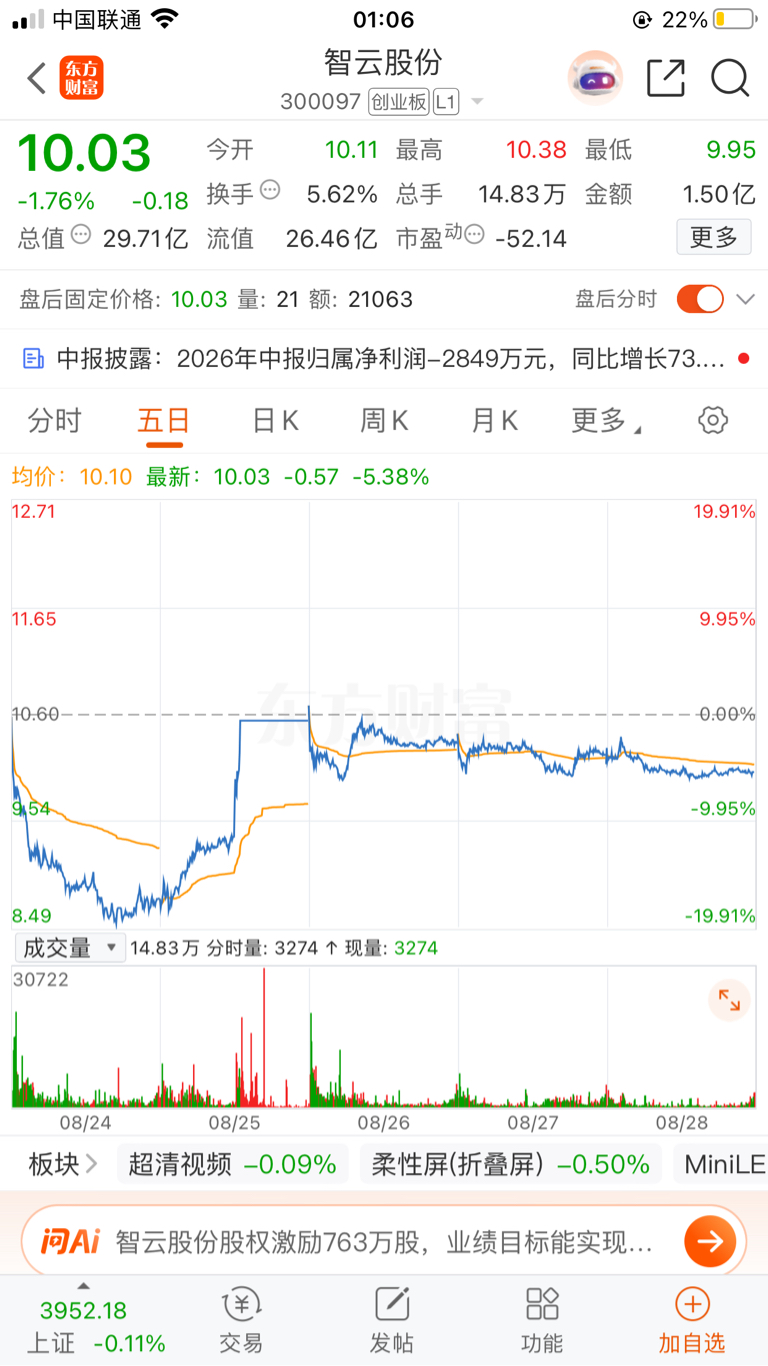Tap the share export icon

click(x=666, y=78)
